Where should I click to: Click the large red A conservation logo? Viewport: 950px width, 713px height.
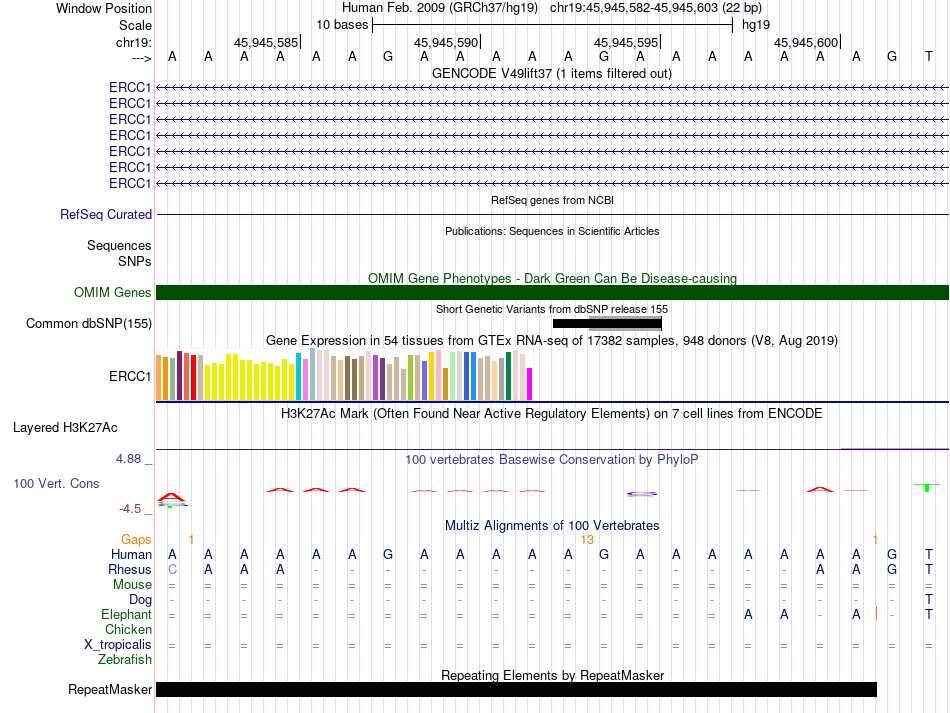pyautogui.click(x=171, y=499)
